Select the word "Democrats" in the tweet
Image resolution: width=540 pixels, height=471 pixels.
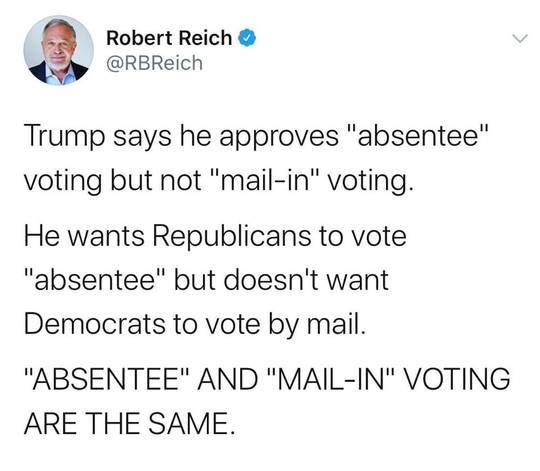click(95, 324)
